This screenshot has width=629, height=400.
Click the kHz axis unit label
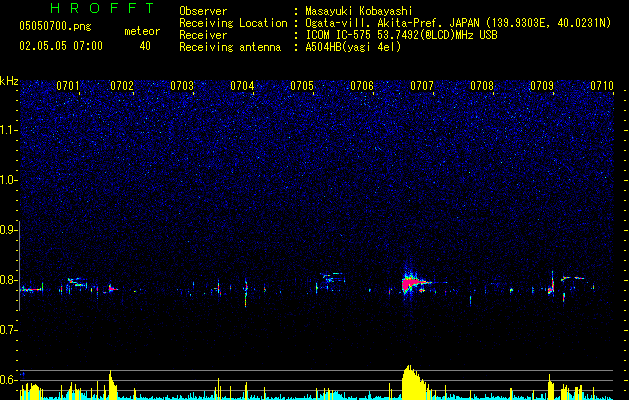(x=9, y=81)
